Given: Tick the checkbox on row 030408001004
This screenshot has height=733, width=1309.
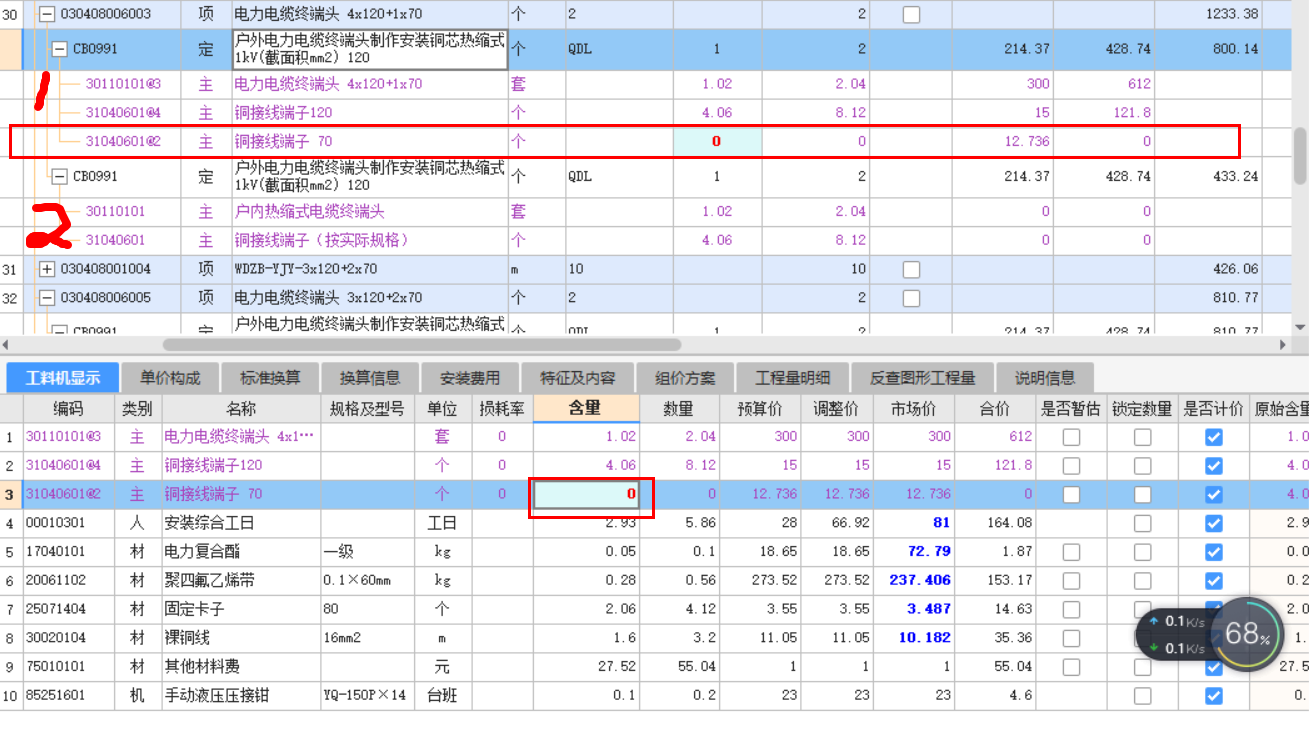Looking at the screenshot, I should point(910,270).
